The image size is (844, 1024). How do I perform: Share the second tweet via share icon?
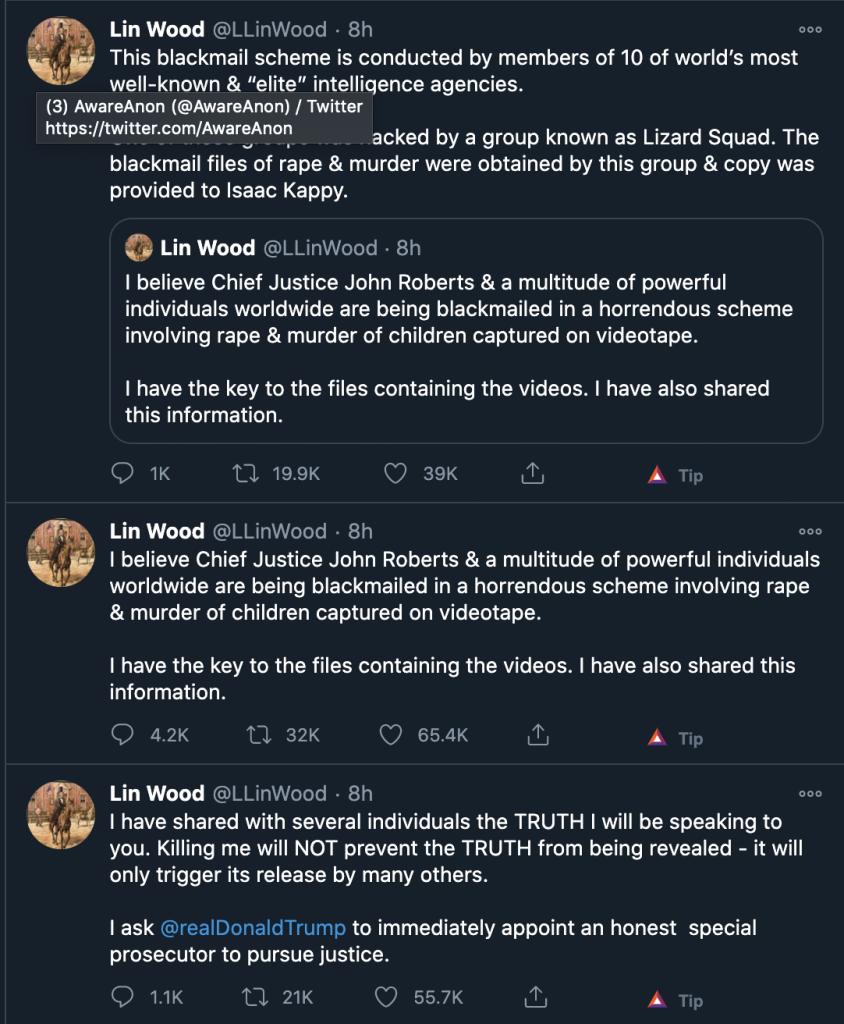(538, 735)
